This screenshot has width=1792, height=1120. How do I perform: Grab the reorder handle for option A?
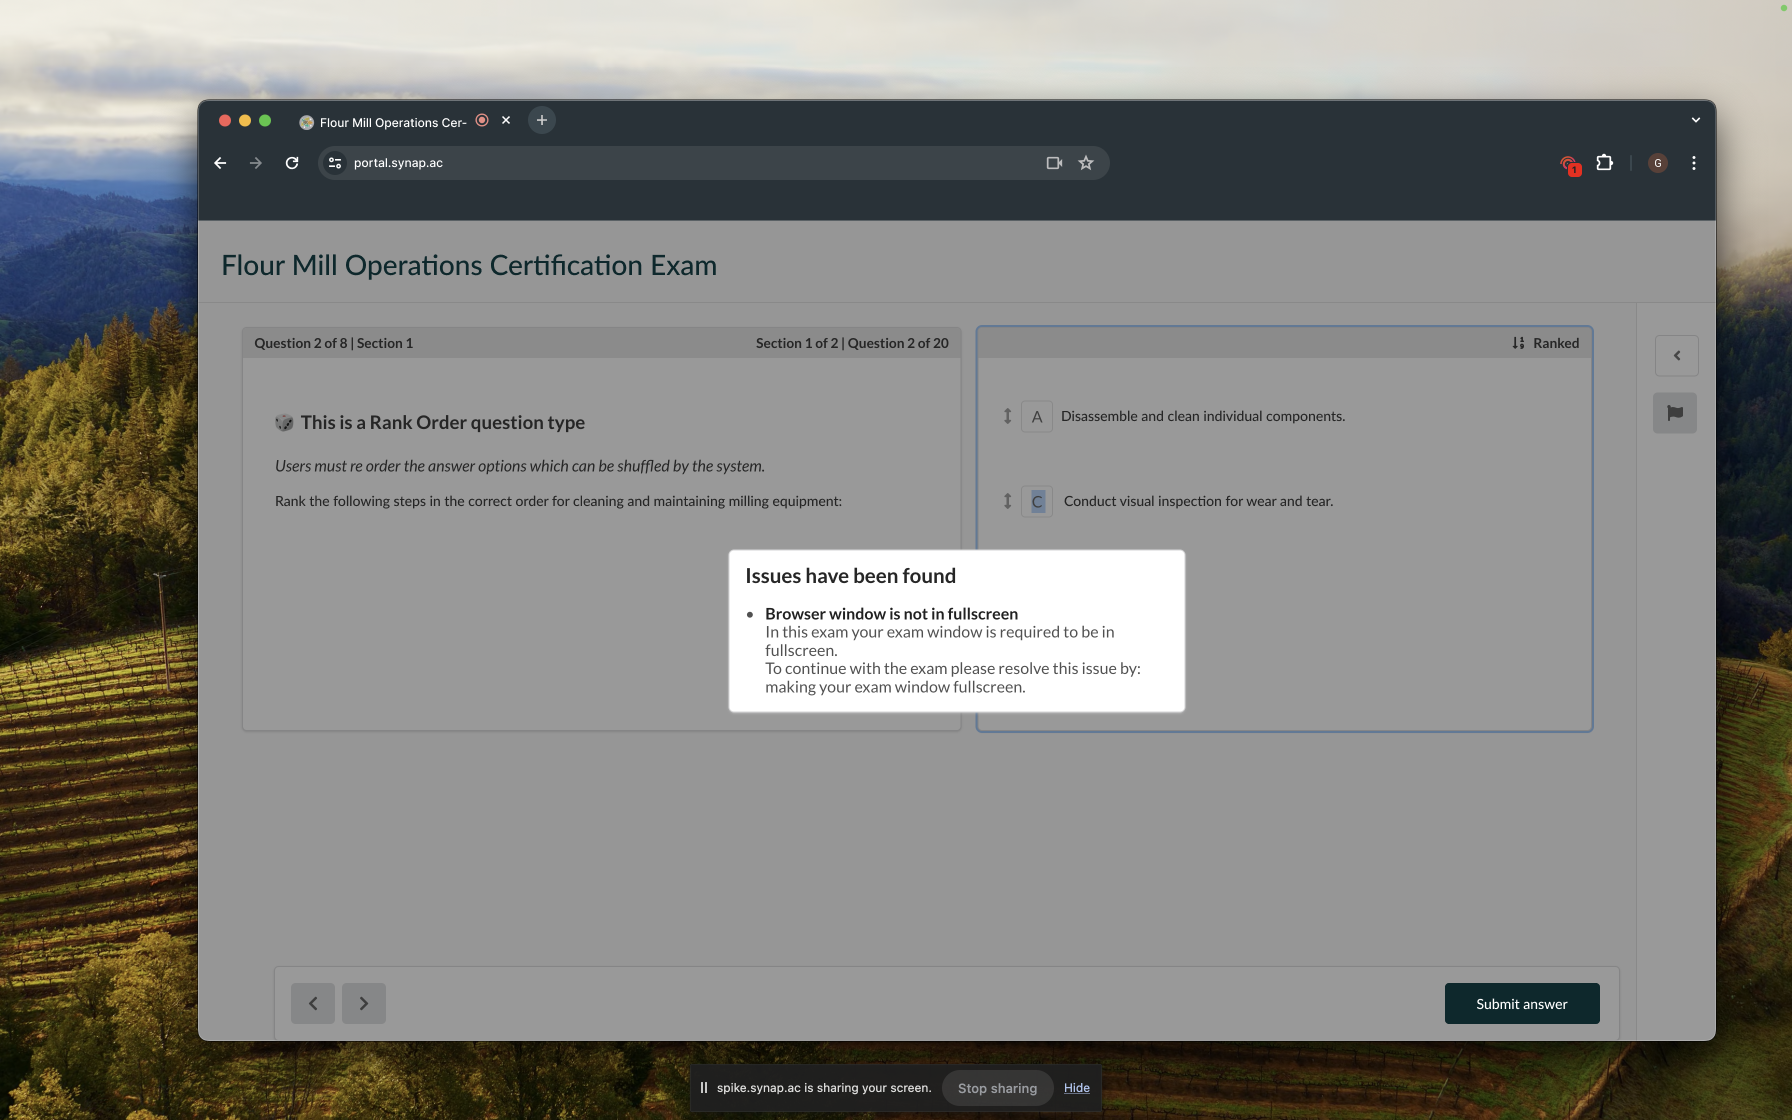tap(1007, 416)
